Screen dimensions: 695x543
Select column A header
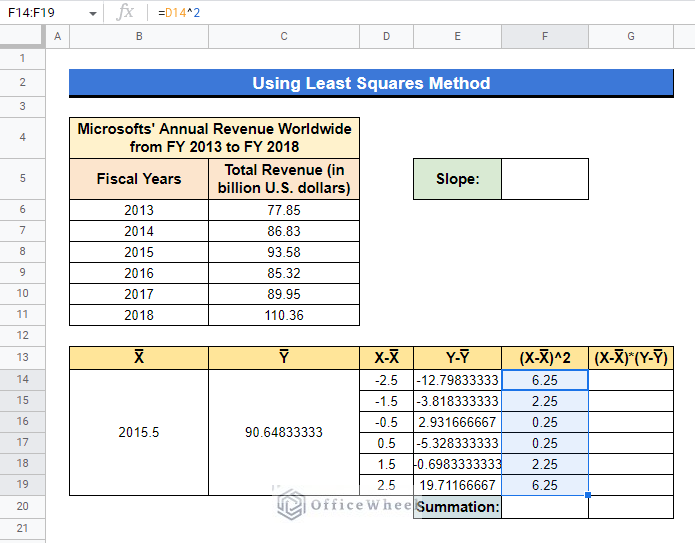58,36
